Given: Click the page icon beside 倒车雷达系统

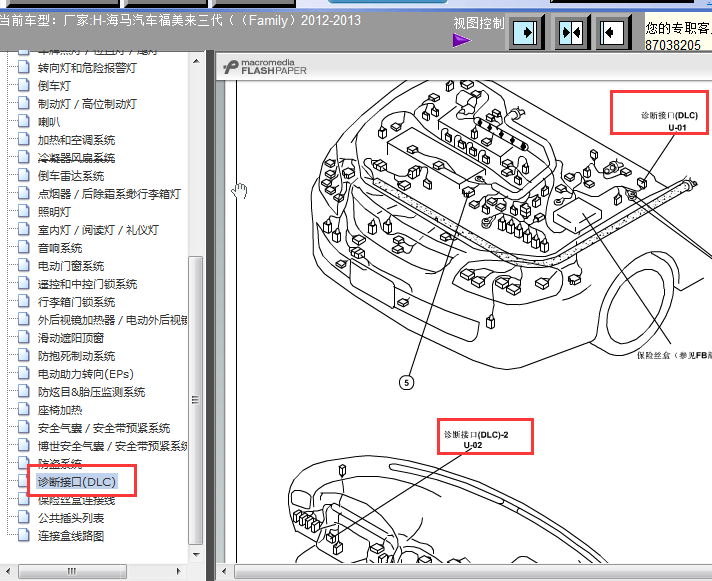Looking at the screenshot, I should coord(24,175).
